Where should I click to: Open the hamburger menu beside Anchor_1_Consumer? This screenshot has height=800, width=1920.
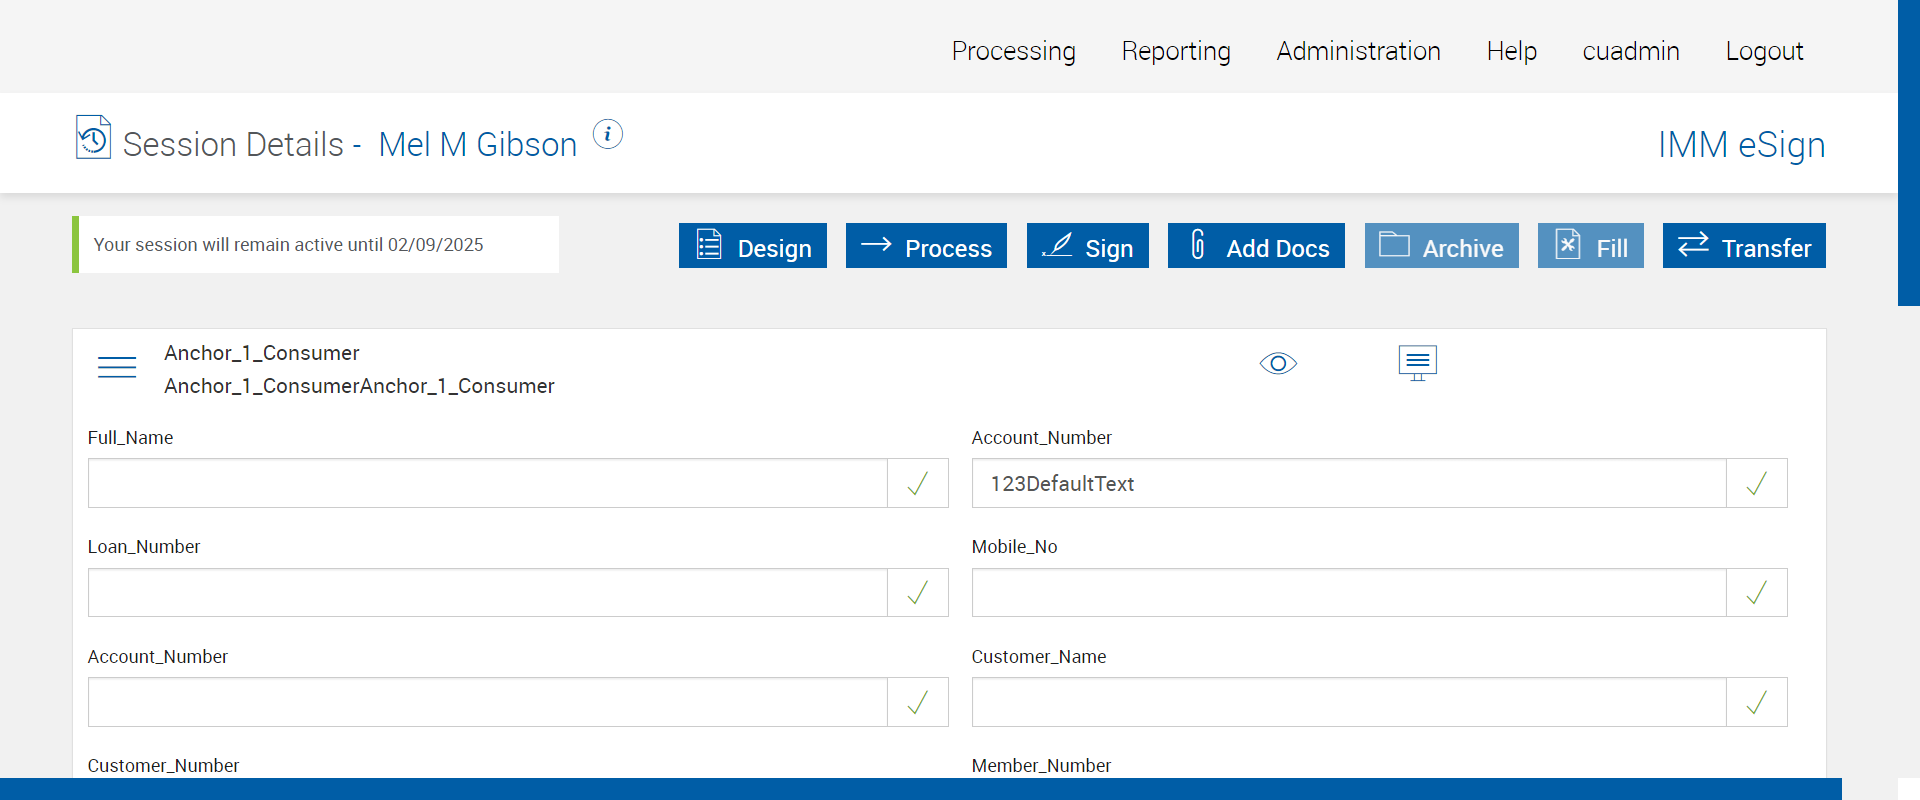click(x=117, y=367)
